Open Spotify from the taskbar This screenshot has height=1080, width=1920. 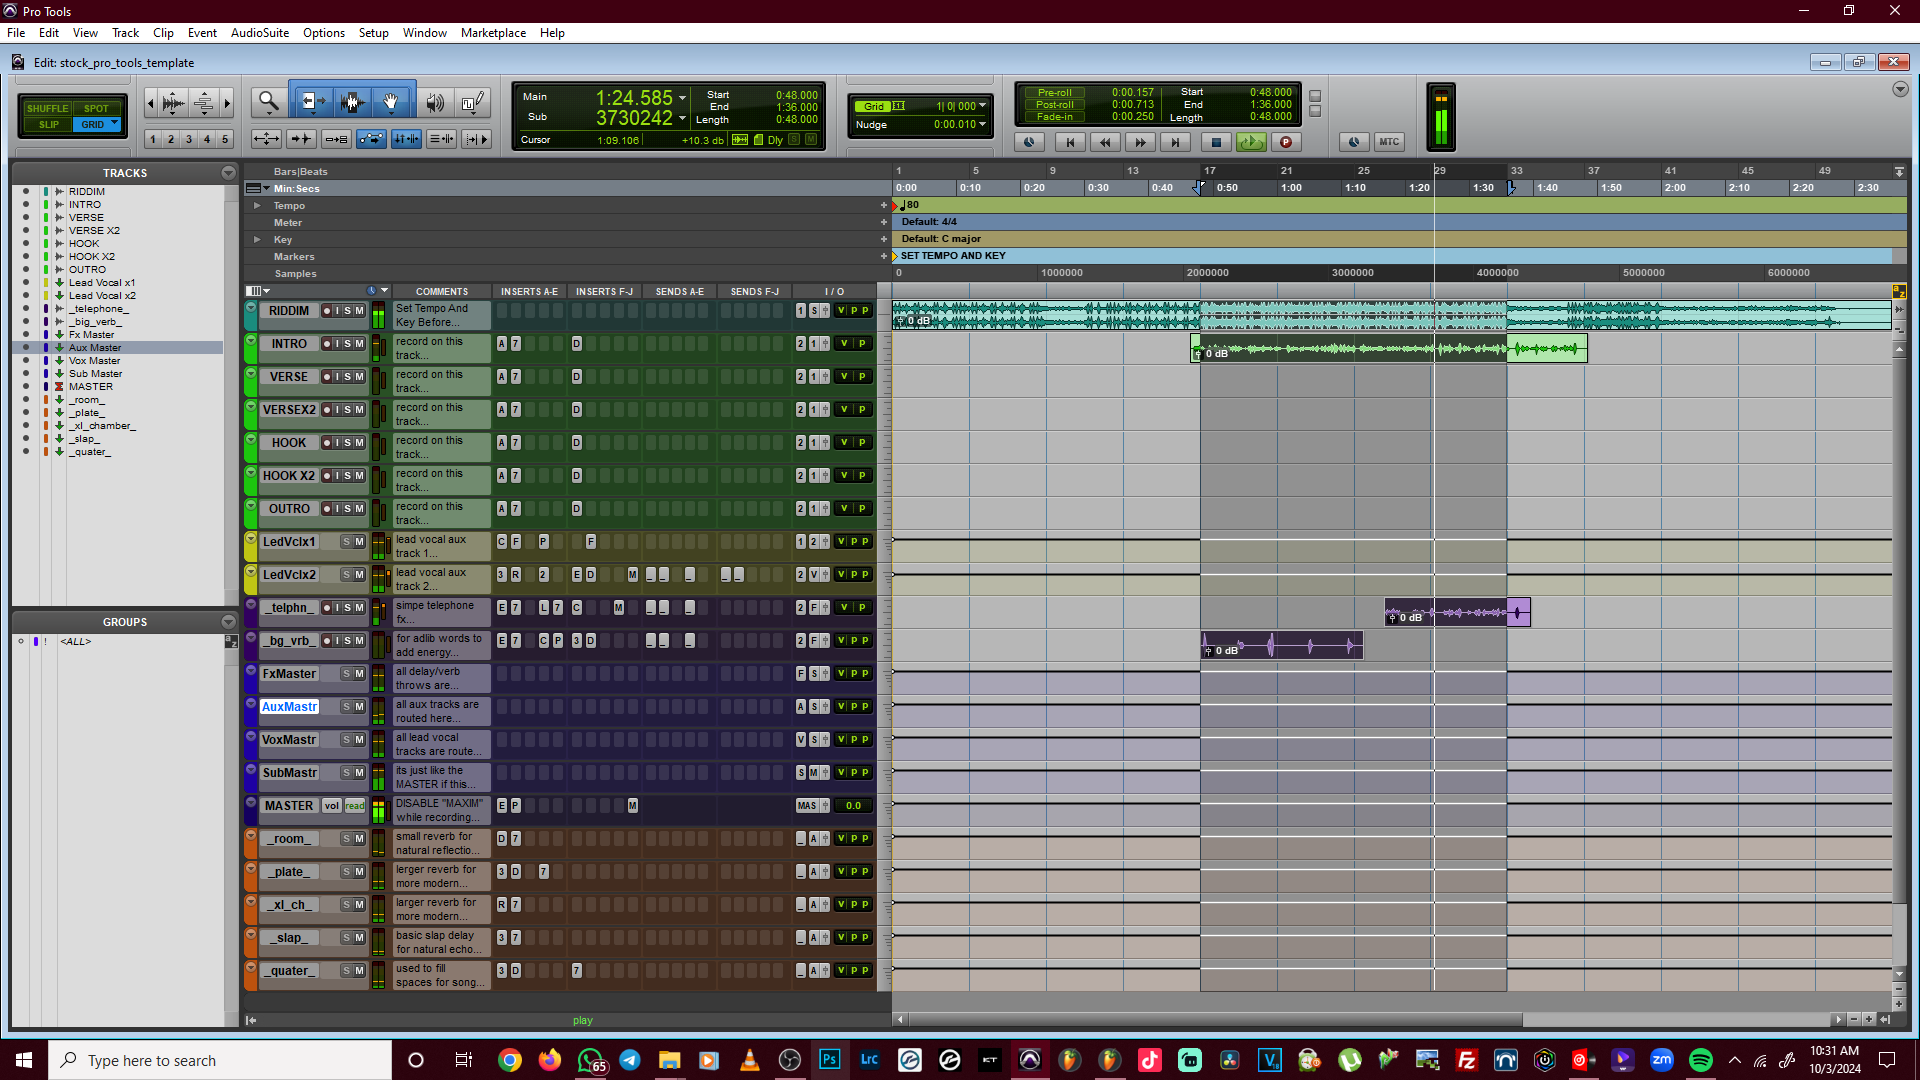(x=1700, y=1060)
